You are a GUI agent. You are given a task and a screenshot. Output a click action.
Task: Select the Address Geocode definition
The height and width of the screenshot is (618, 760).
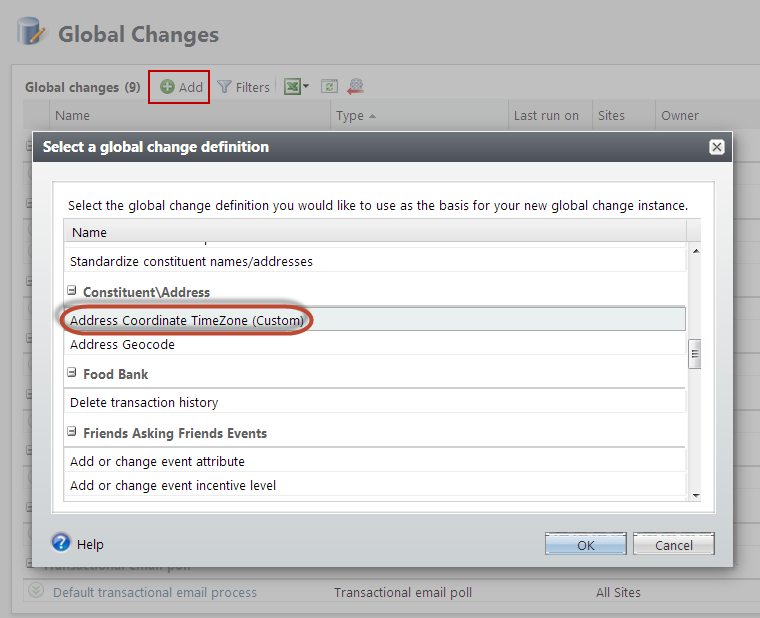coord(122,345)
